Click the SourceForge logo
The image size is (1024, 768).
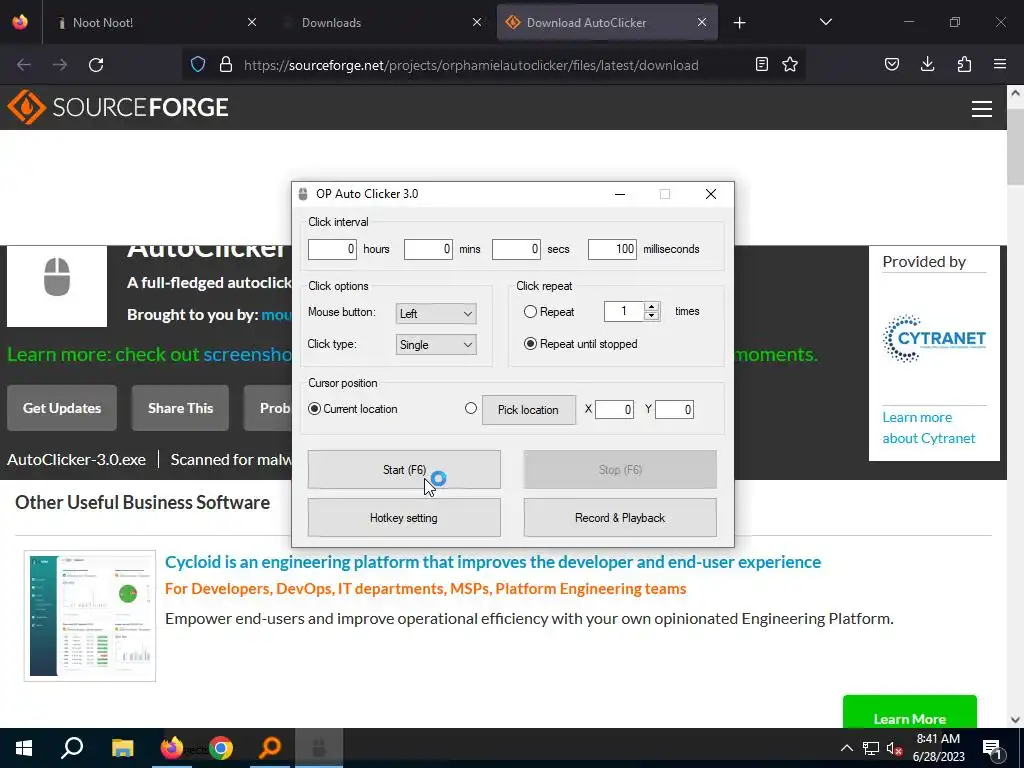point(118,107)
